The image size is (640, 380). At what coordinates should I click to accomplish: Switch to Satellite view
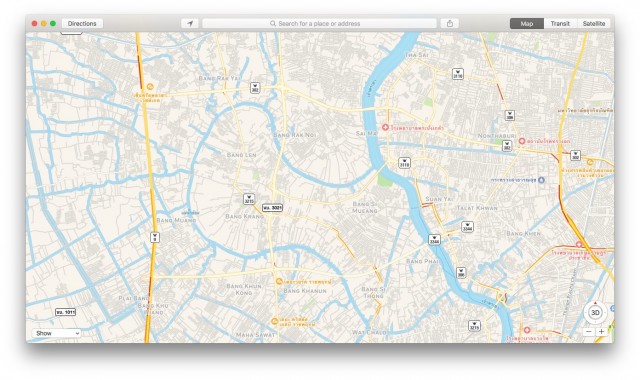(x=594, y=24)
